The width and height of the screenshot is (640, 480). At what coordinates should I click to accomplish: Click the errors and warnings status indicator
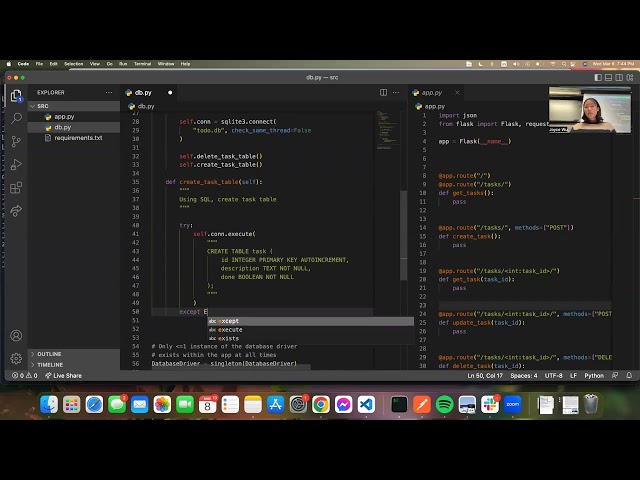(x=24, y=376)
